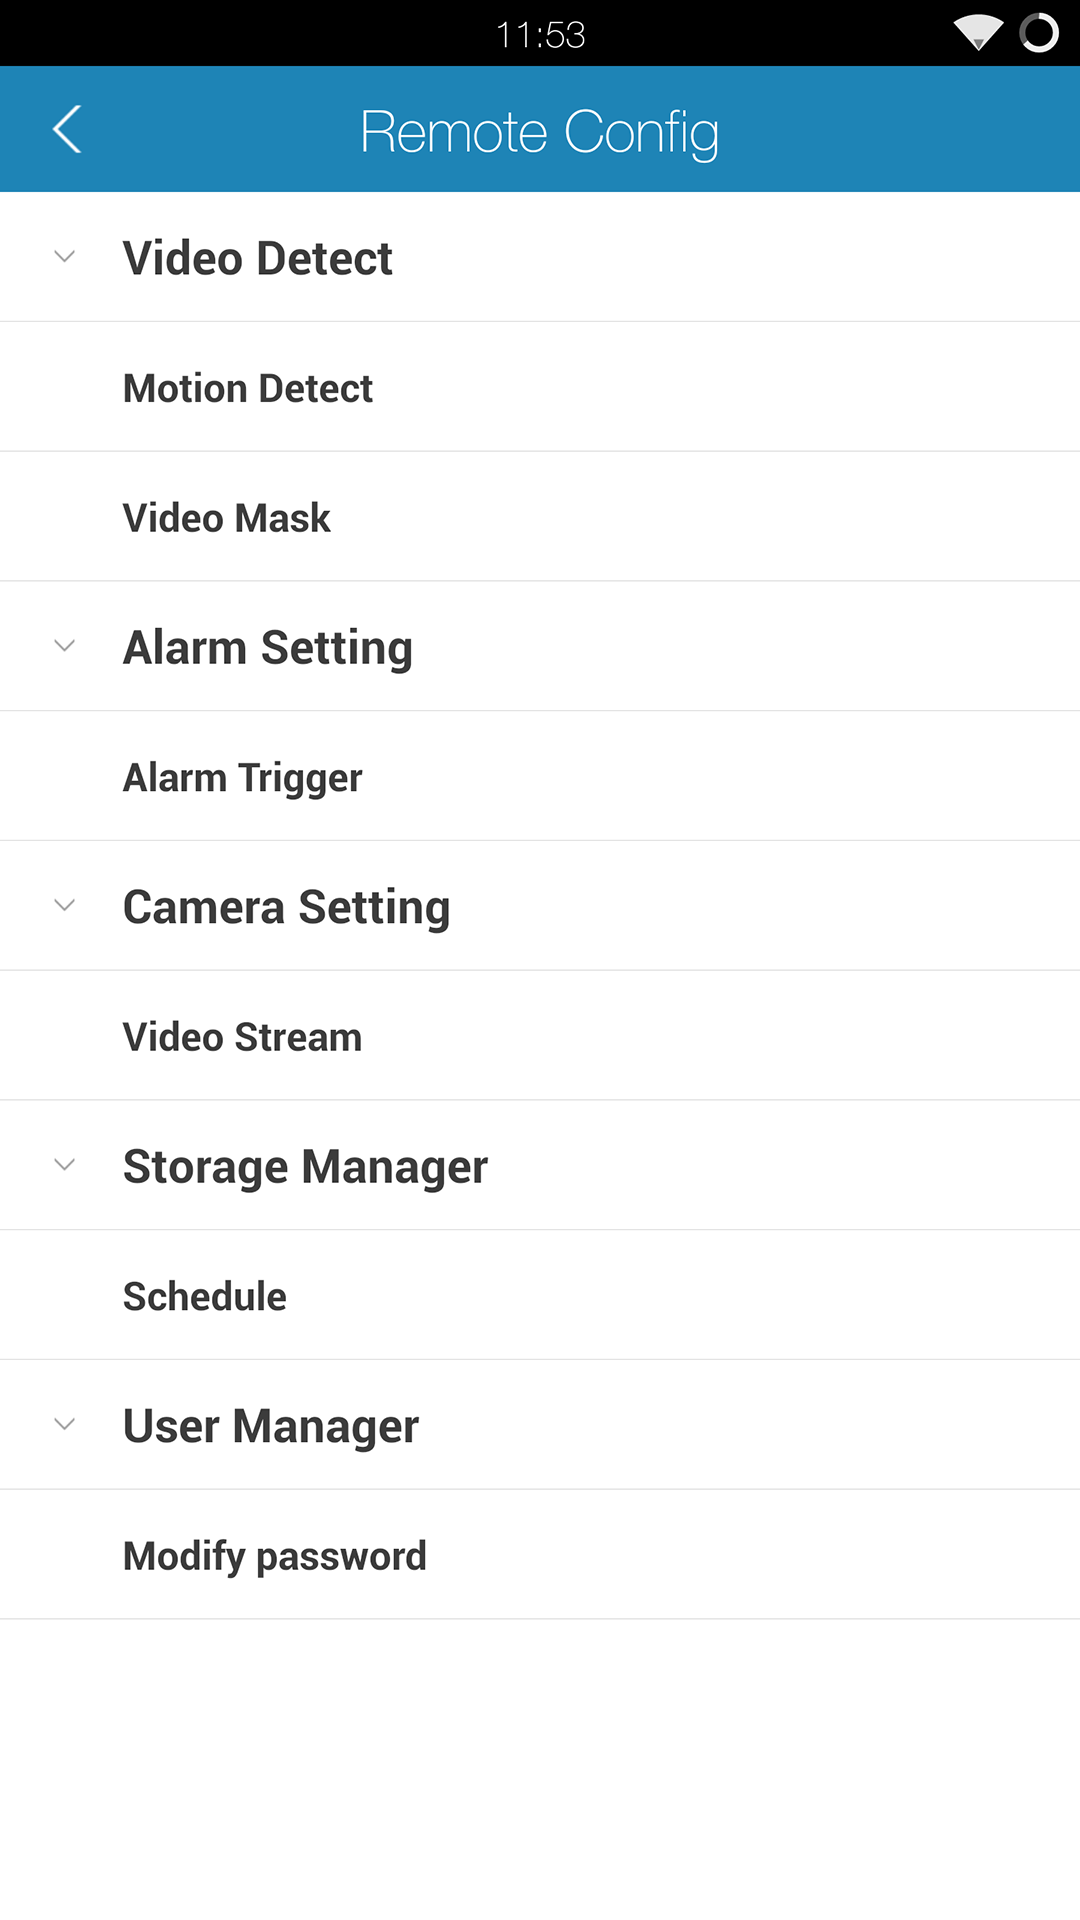Collapse the Storage Manager chevron
This screenshot has width=1080, height=1920.
pyautogui.click(x=65, y=1165)
